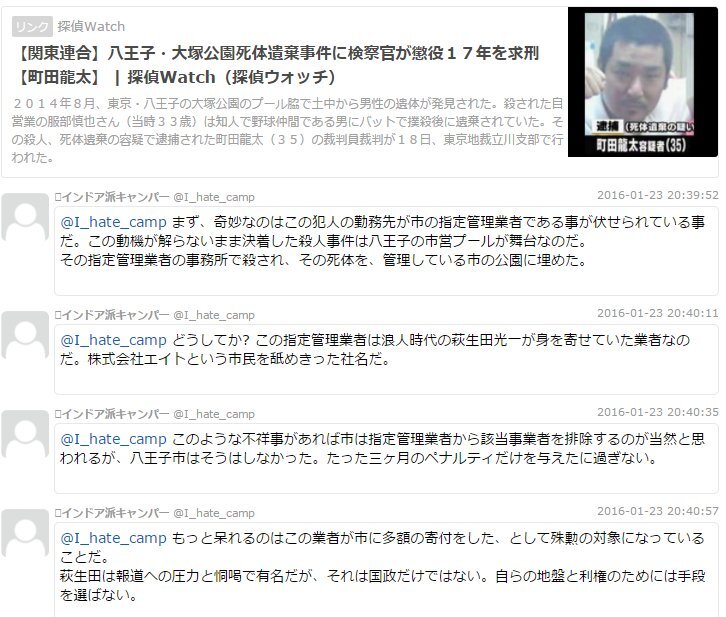
Task: Open the 探偵Watch source link
Action: 91,26
